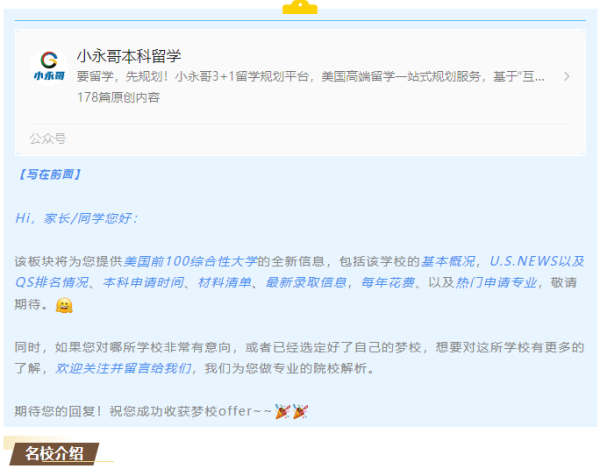Viewport: 600px width, 469px height.
Task: Click the second party popper emoji
Action: pyautogui.click(x=300, y=412)
